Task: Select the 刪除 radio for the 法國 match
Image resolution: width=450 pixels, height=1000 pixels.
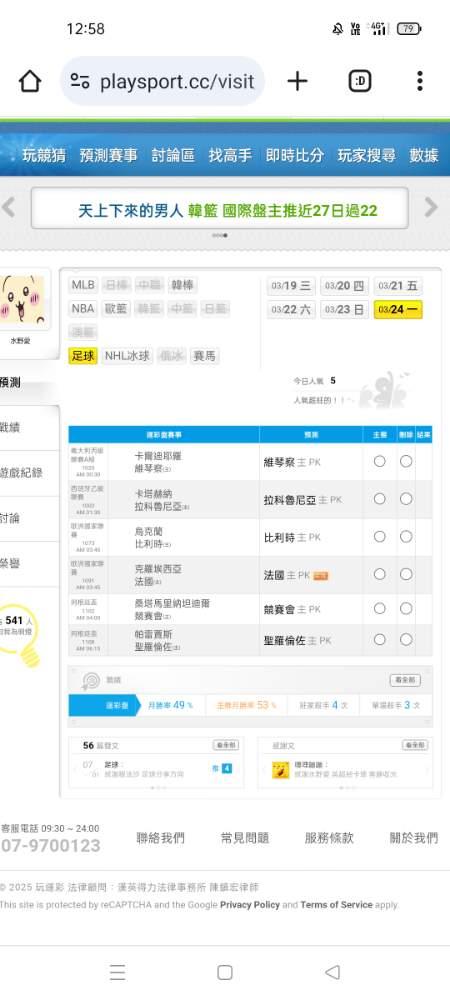Action: (x=406, y=574)
